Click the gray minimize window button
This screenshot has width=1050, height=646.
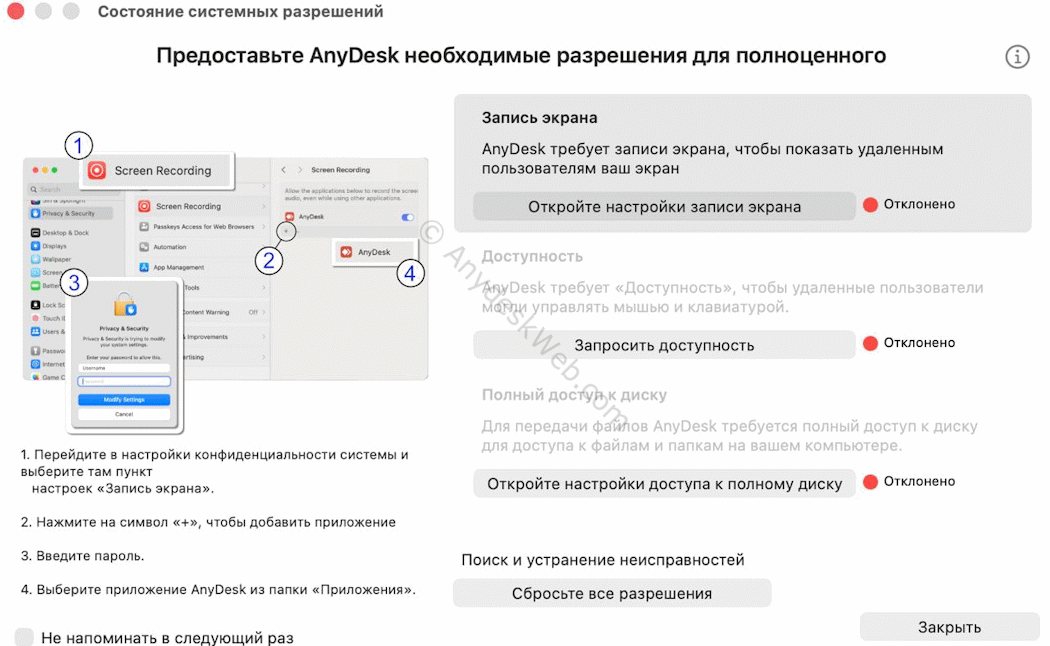pos(44,11)
